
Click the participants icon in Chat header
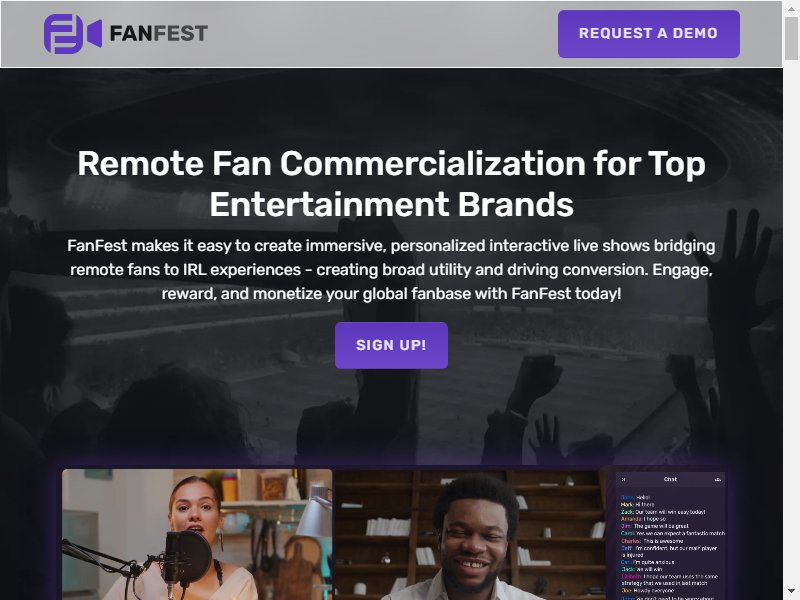[x=718, y=480]
